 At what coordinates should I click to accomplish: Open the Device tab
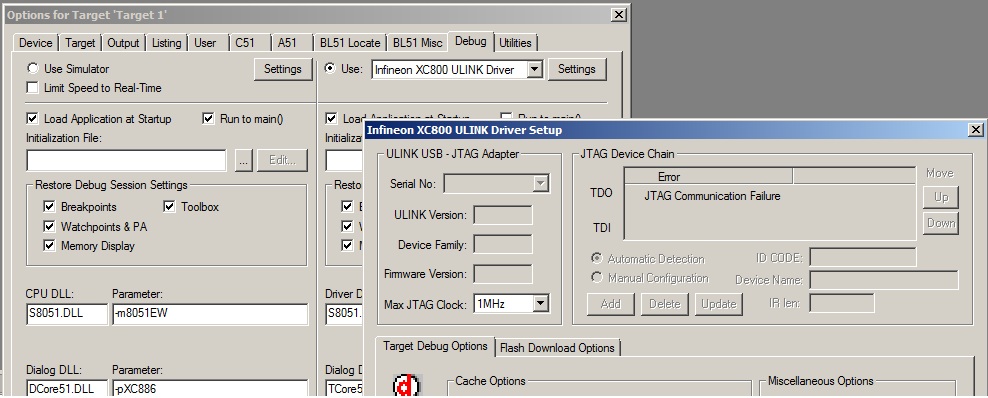35,43
